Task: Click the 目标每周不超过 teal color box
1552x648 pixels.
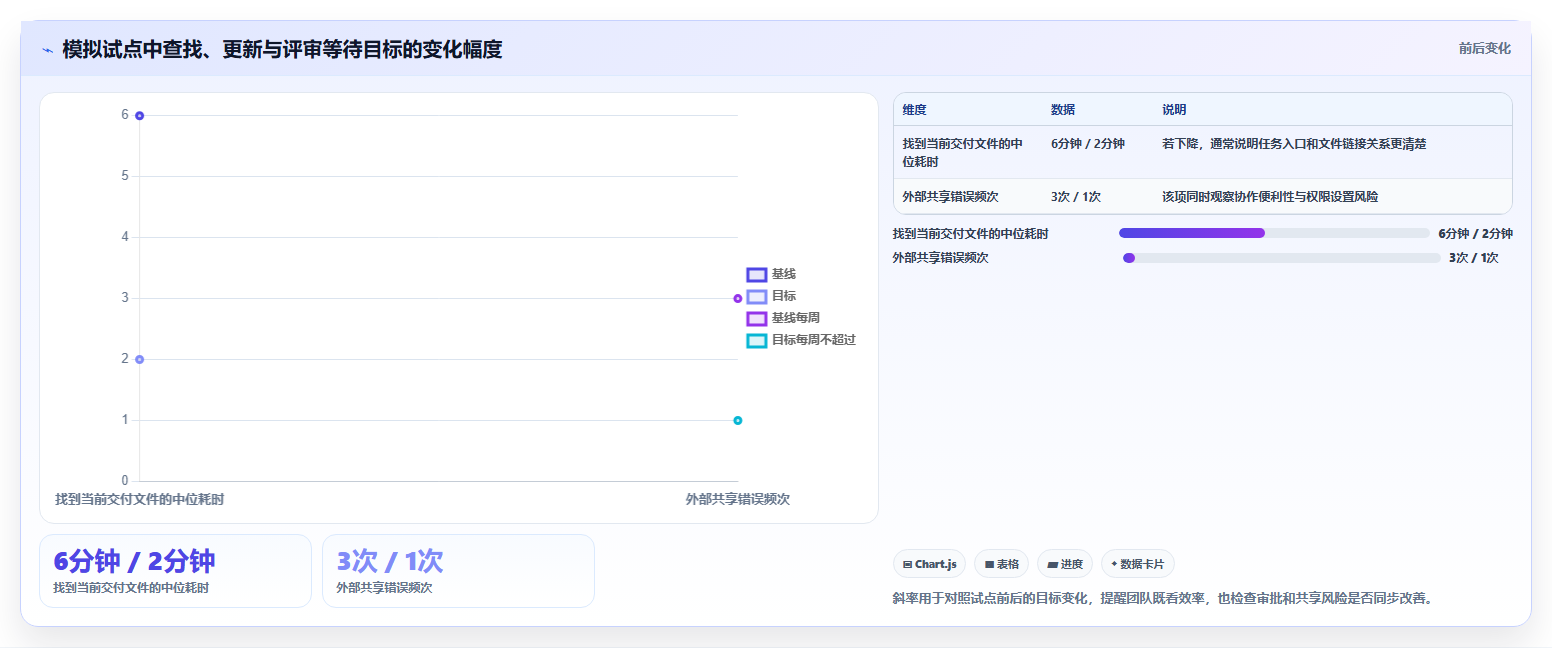Action: point(757,340)
